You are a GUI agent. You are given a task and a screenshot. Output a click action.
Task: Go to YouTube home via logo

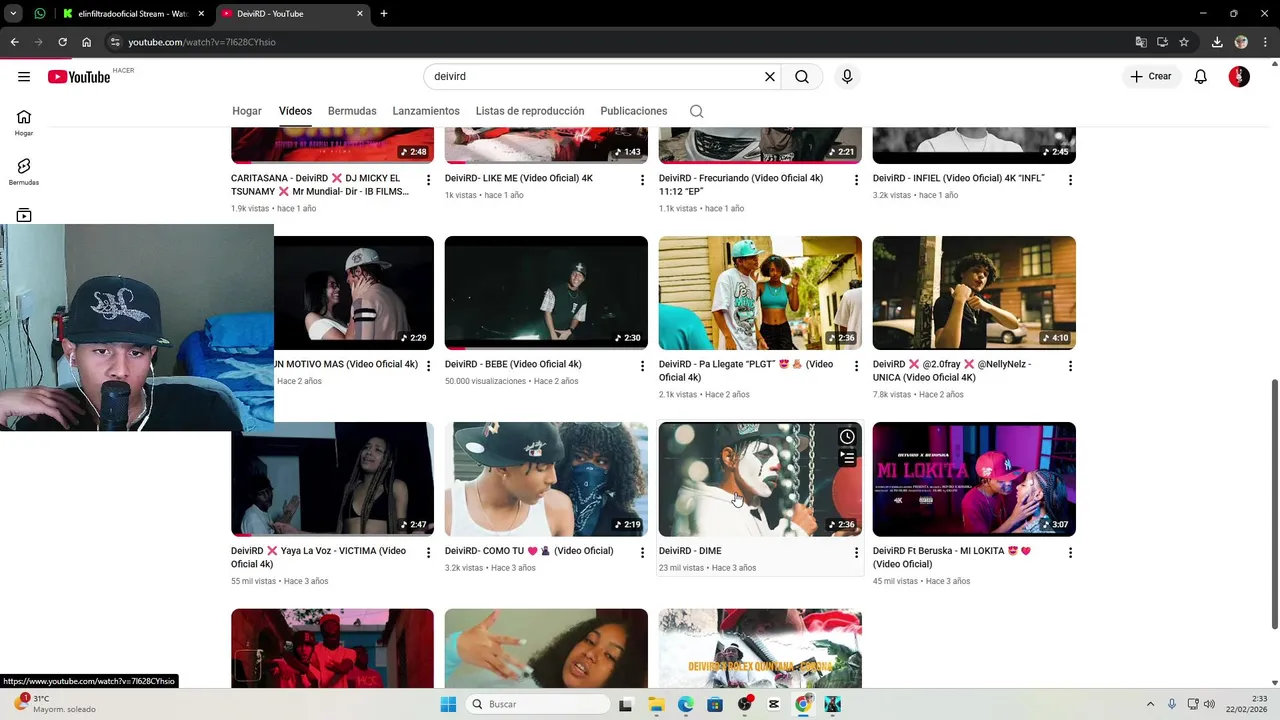pos(78,77)
